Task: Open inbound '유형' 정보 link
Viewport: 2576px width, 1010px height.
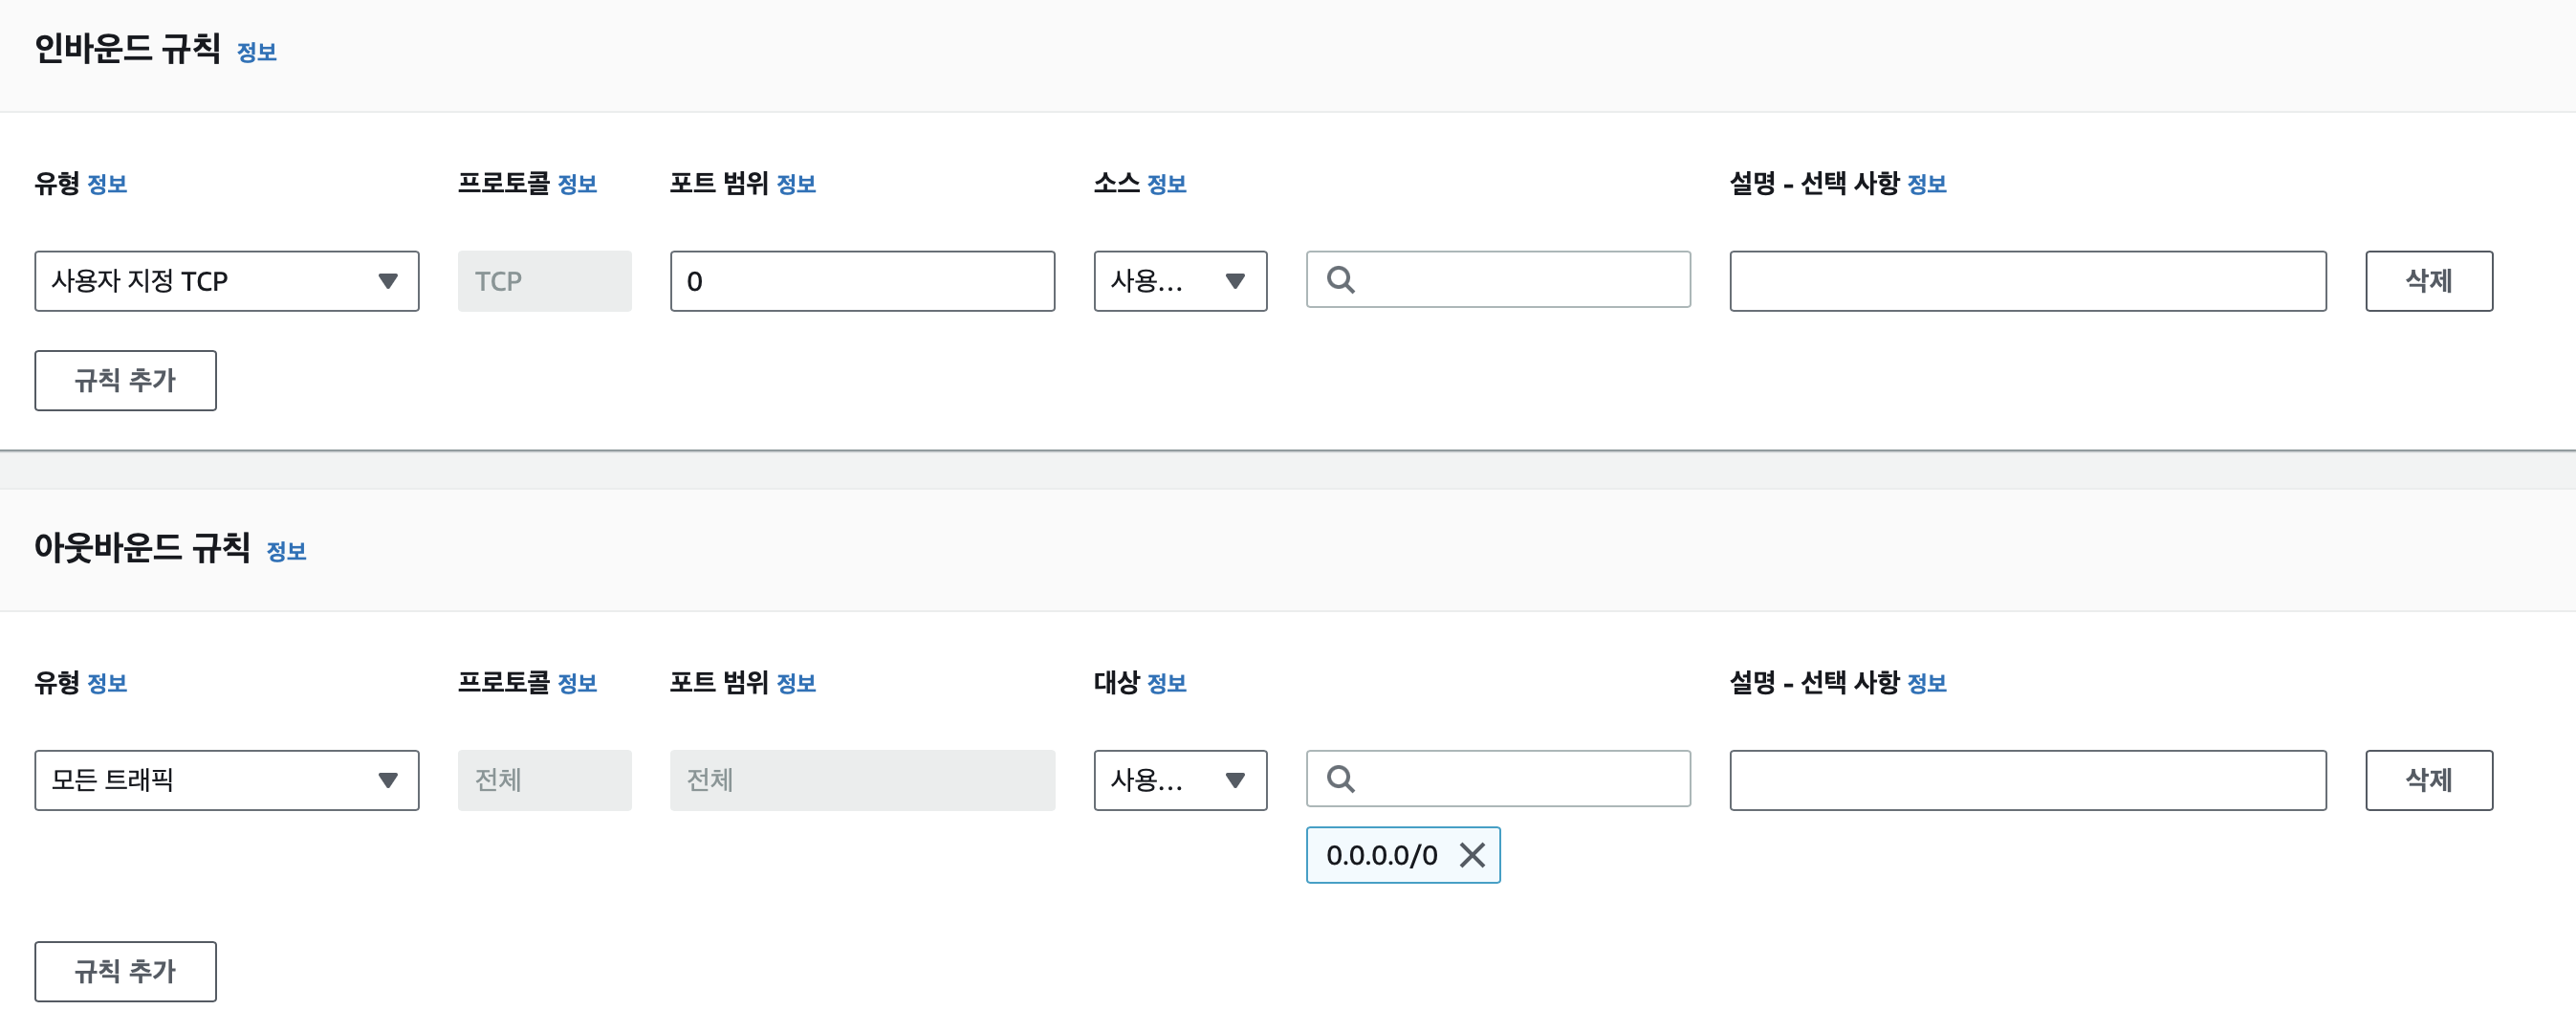Action: coord(107,184)
